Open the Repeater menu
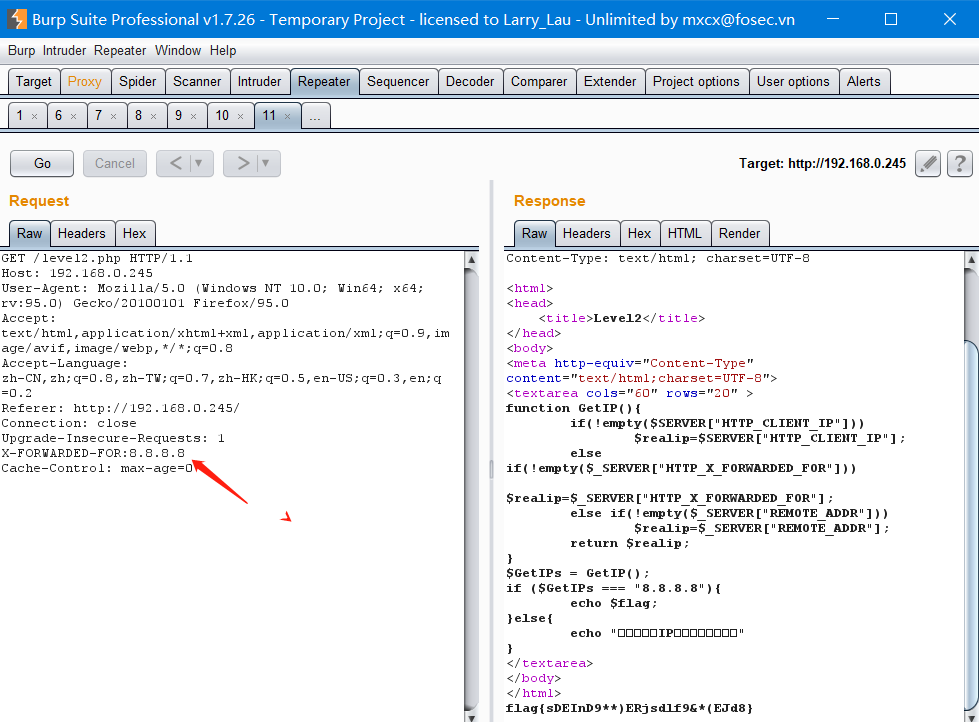Viewport: 979px width, 722px height. coord(120,51)
